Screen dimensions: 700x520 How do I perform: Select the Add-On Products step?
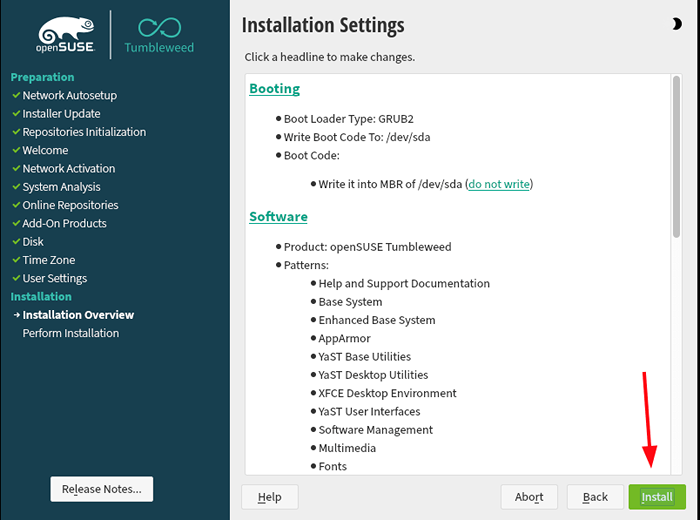click(64, 223)
